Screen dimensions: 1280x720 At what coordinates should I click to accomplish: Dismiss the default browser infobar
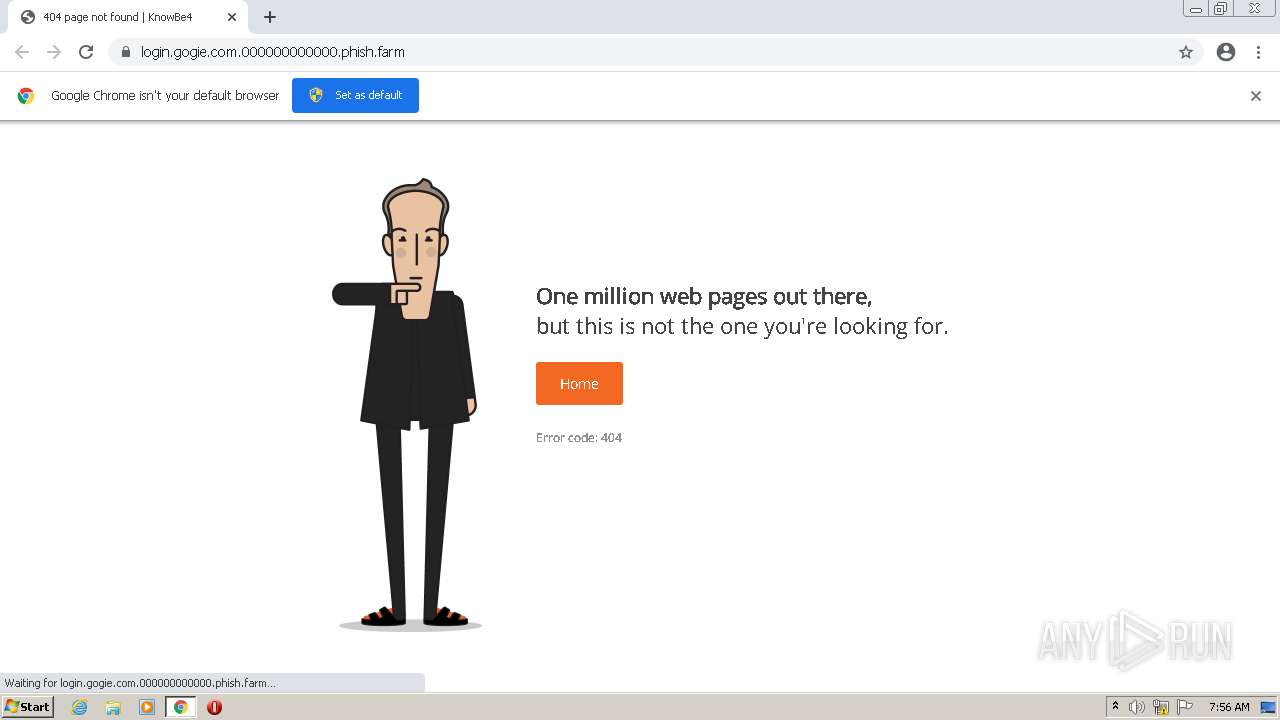(x=1256, y=96)
